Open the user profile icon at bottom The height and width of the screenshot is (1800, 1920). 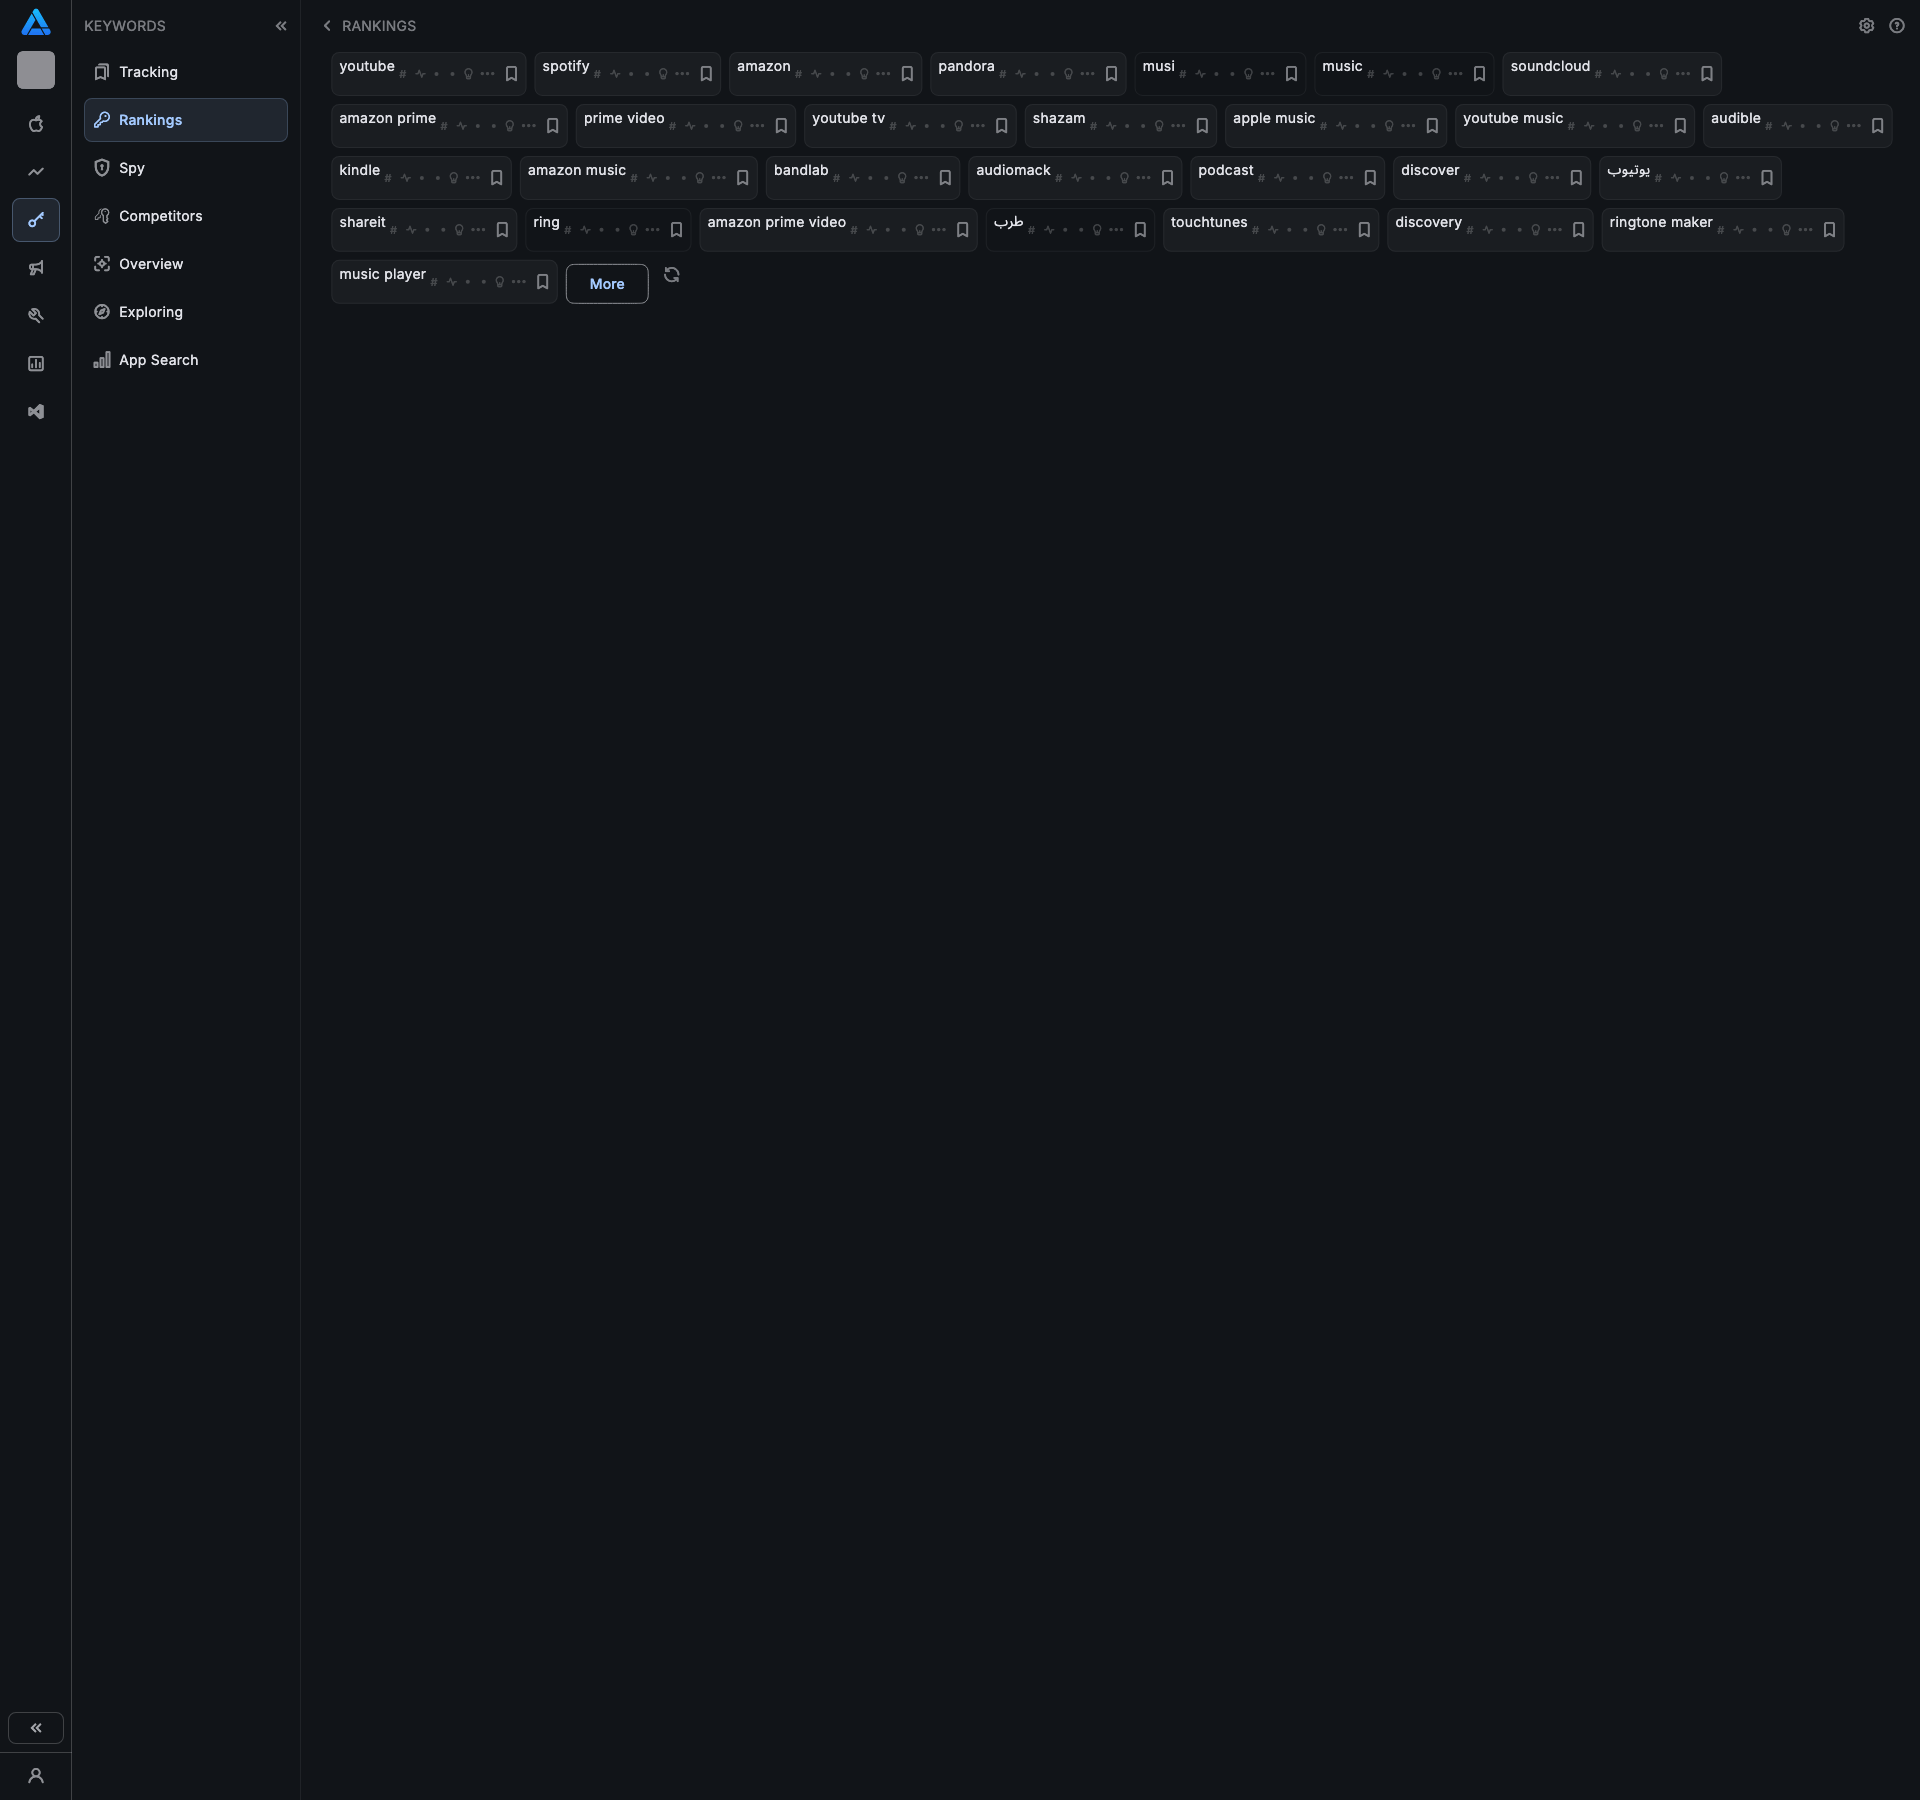point(36,1776)
